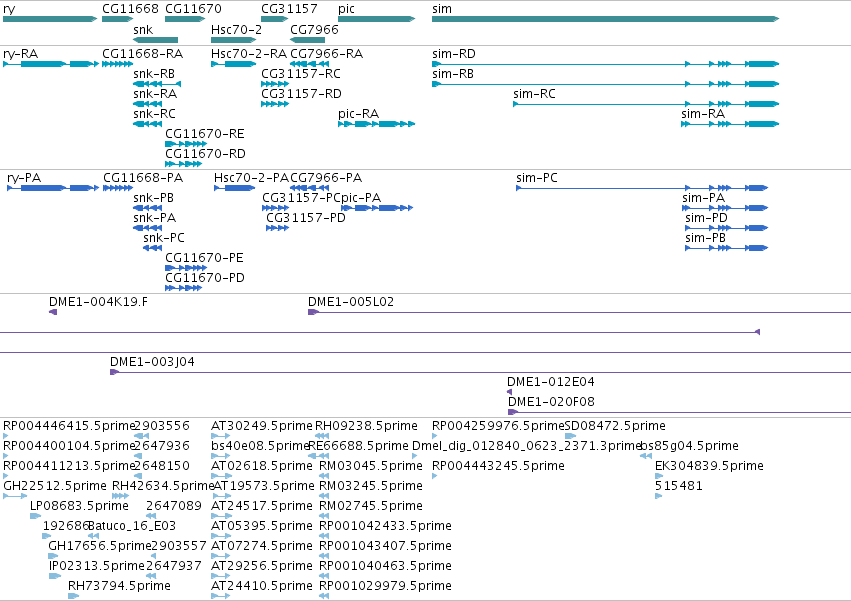The image size is (851, 601).
Task: Click the snk-PB protein label
Action: click(x=154, y=198)
